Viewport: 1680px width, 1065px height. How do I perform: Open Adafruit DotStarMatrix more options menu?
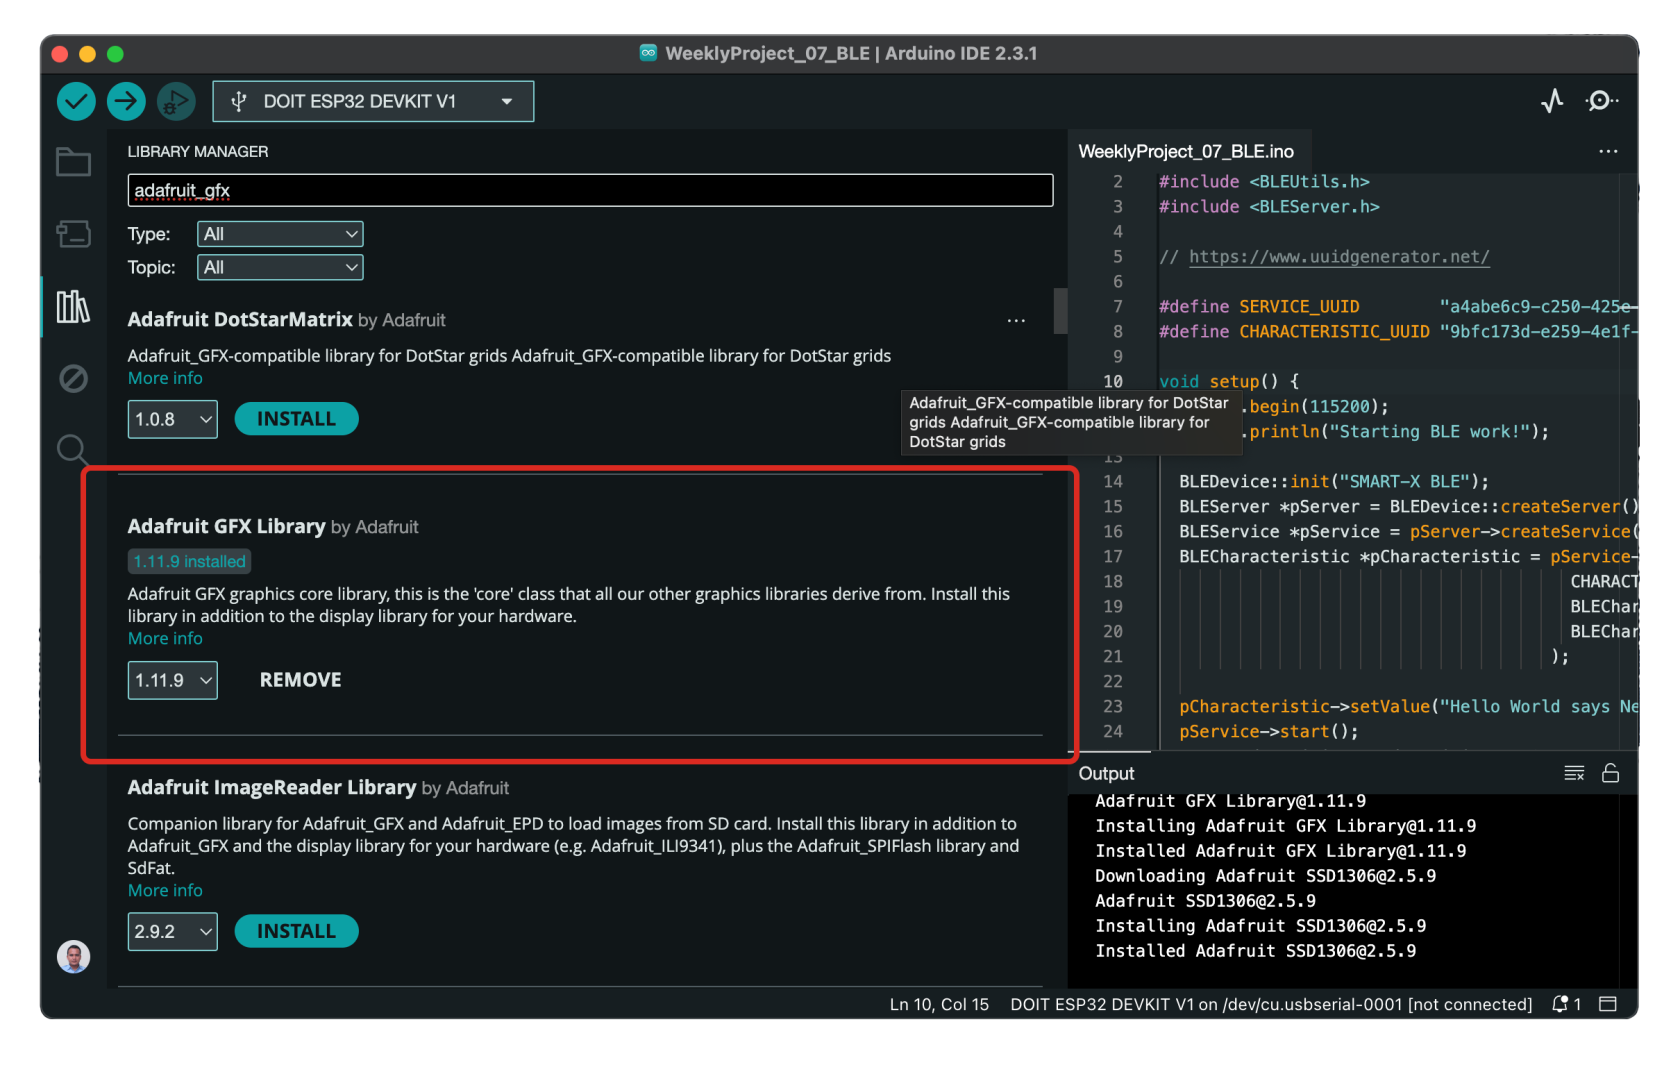(x=1016, y=321)
